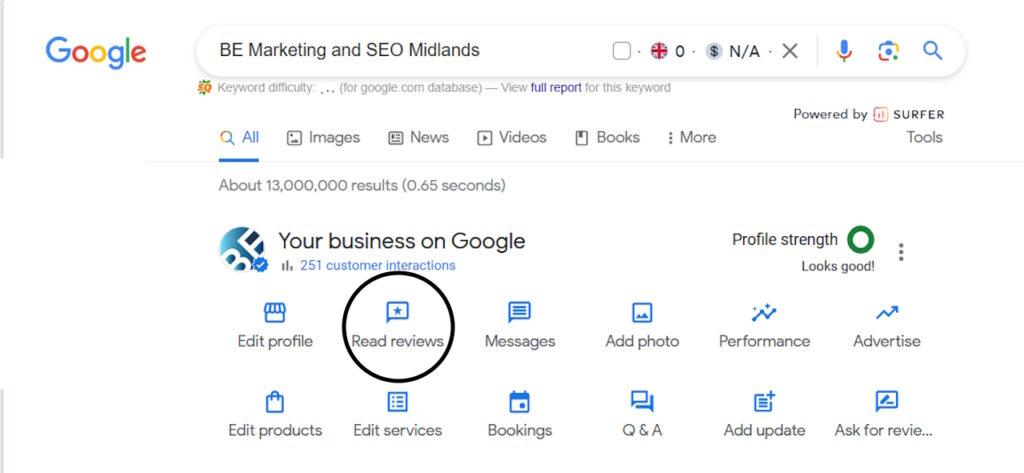
Task: Open the Edit products shopping bag icon
Action: click(275, 402)
